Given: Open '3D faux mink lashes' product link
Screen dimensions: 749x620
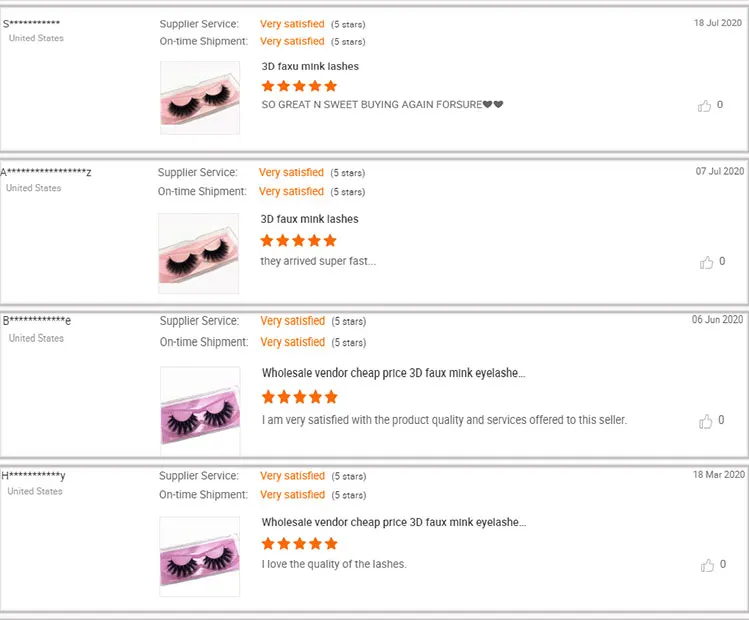Looking at the screenshot, I should point(309,219).
